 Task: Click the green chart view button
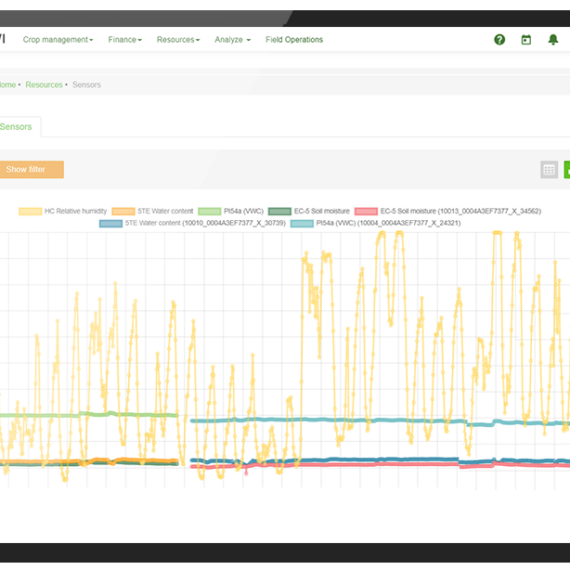point(567,170)
